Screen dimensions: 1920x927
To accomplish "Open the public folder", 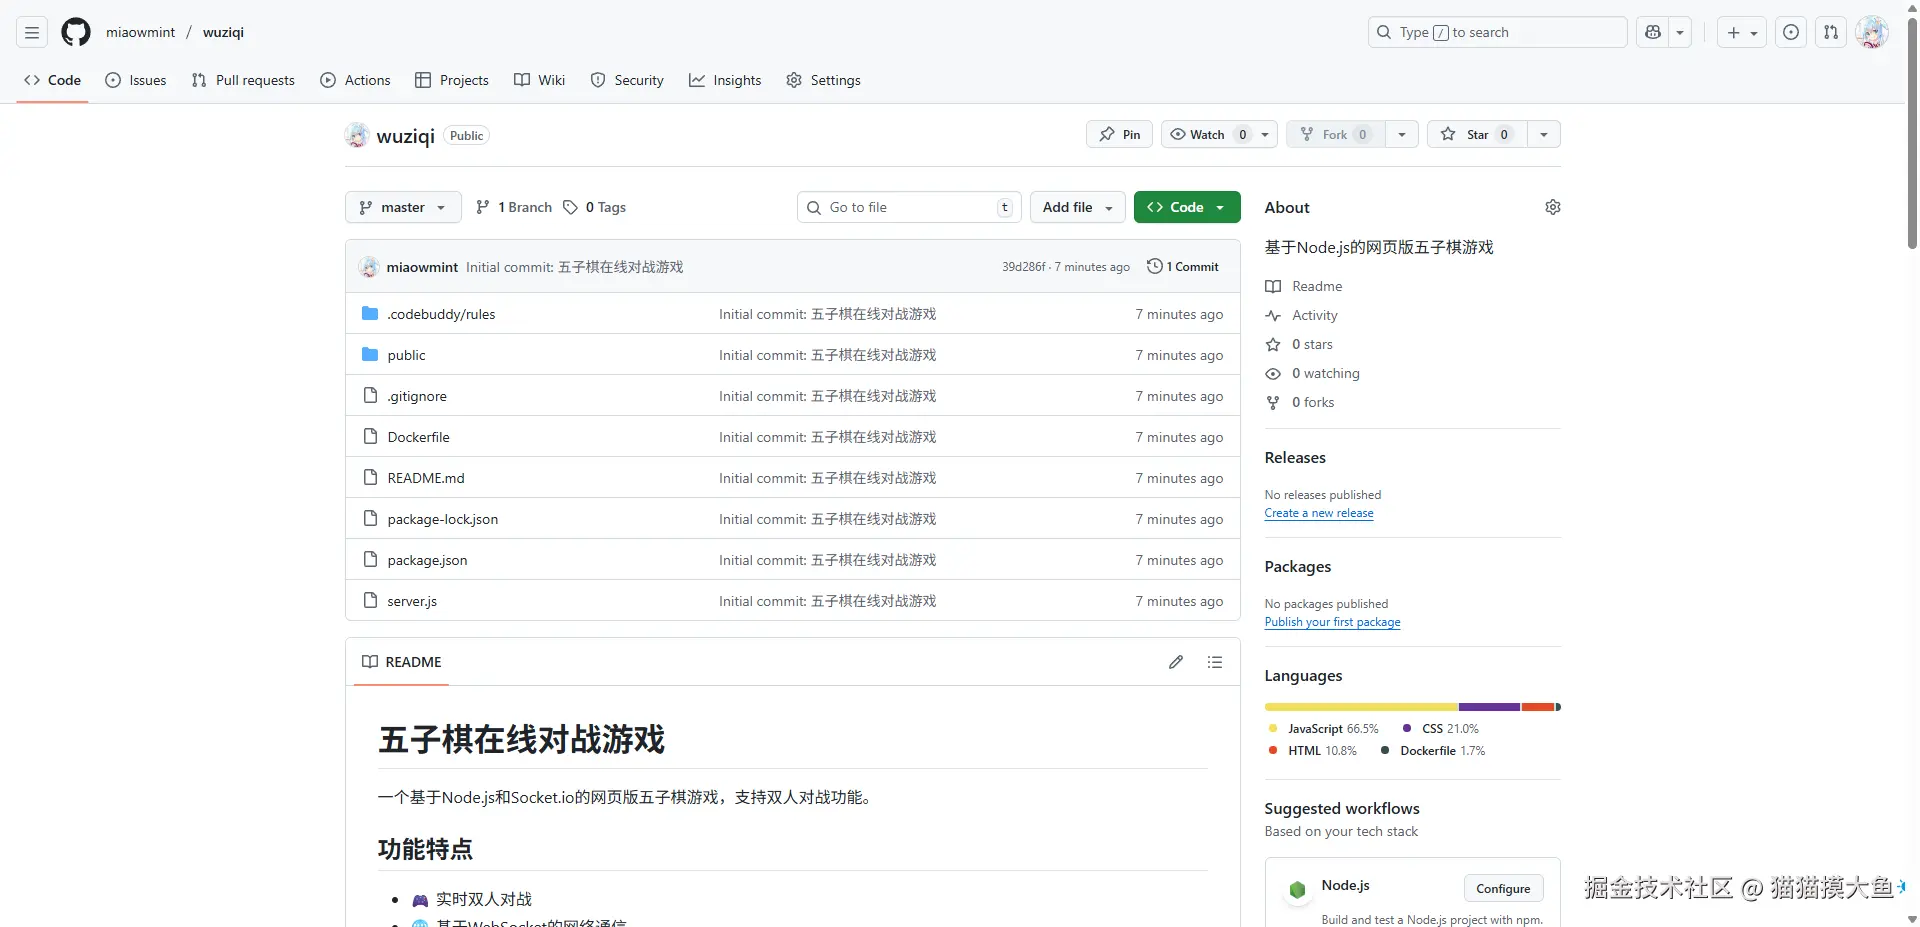I will (406, 355).
